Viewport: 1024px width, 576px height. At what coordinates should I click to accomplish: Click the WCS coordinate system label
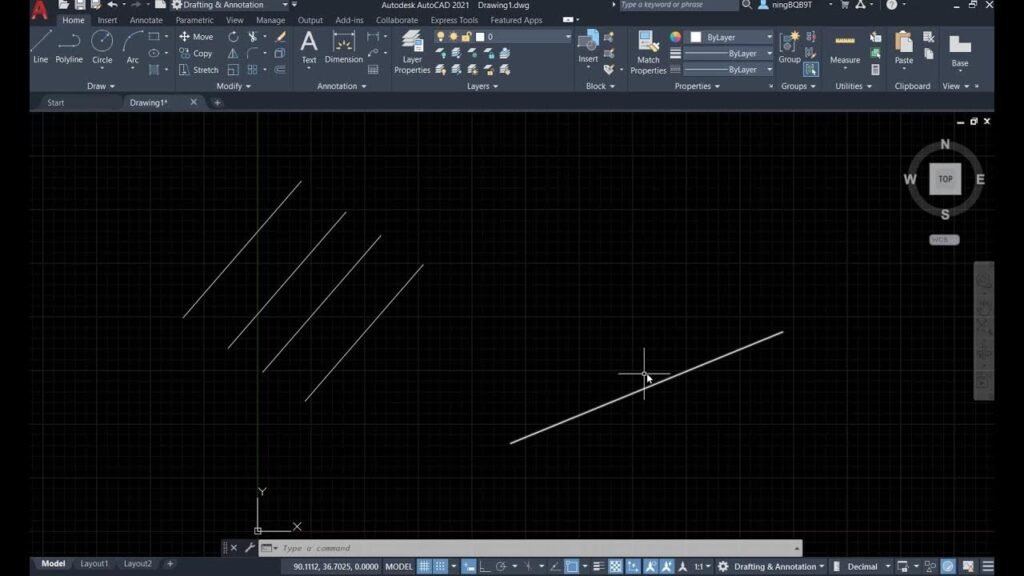pyautogui.click(x=944, y=240)
